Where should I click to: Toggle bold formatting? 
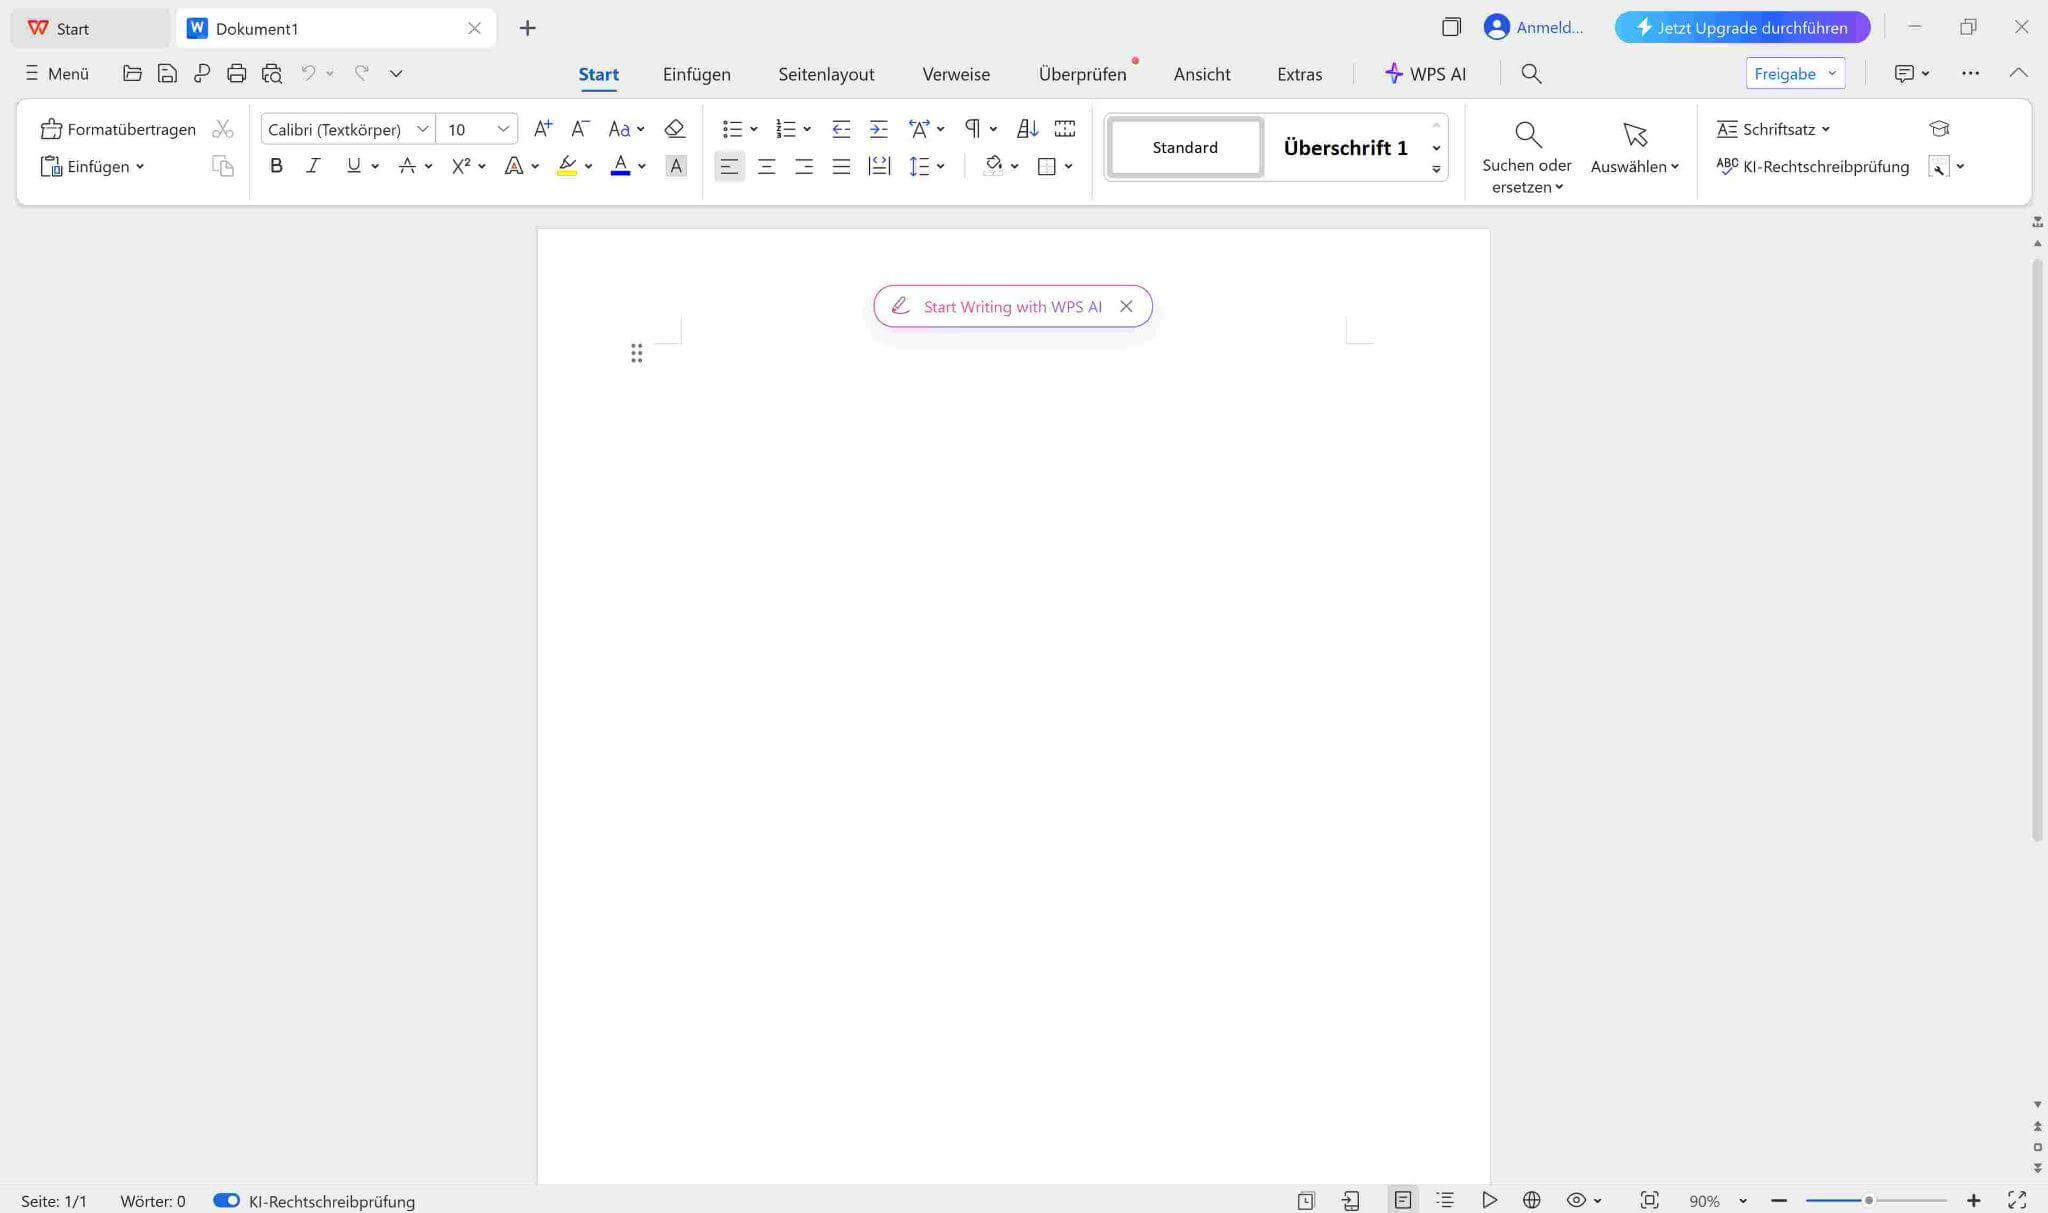point(276,165)
